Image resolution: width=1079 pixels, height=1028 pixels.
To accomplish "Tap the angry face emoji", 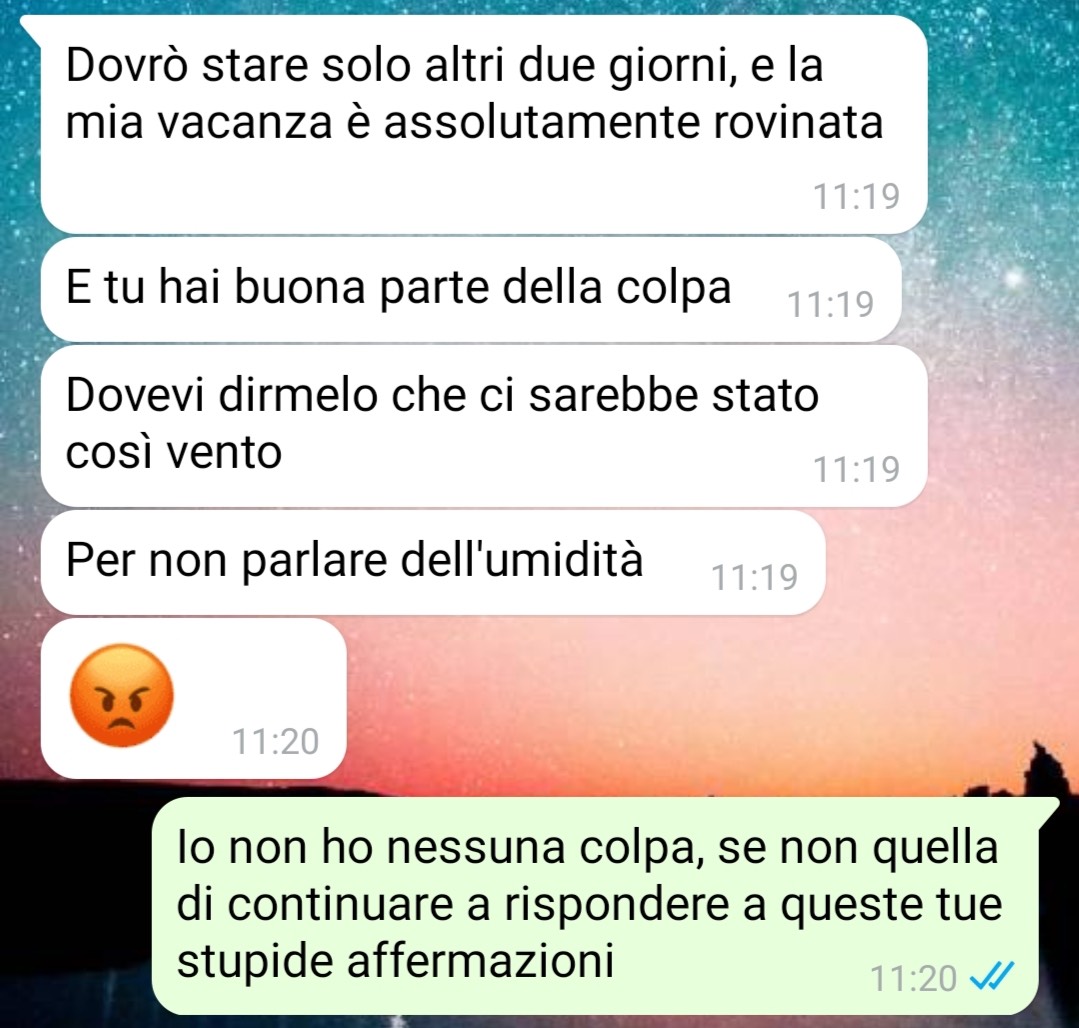I will [122, 695].
